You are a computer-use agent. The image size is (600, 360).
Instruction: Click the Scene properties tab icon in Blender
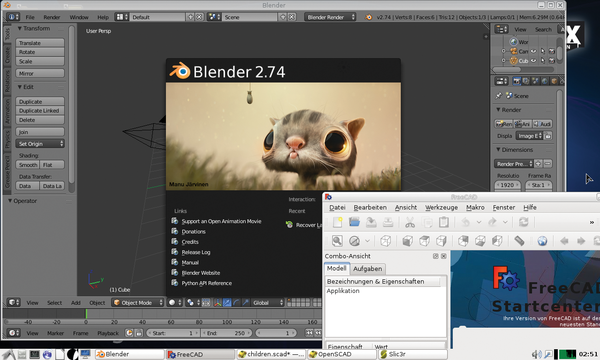pos(535,81)
